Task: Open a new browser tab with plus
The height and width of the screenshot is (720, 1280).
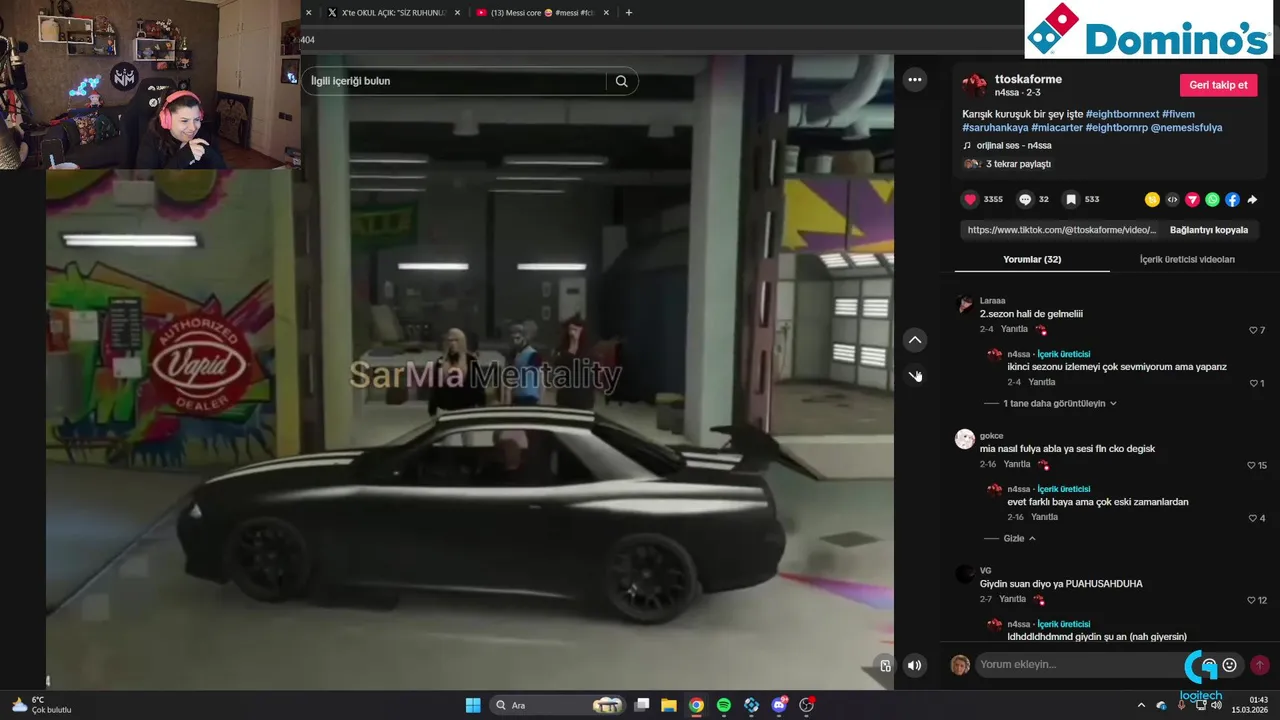Action: [x=628, y=13]
